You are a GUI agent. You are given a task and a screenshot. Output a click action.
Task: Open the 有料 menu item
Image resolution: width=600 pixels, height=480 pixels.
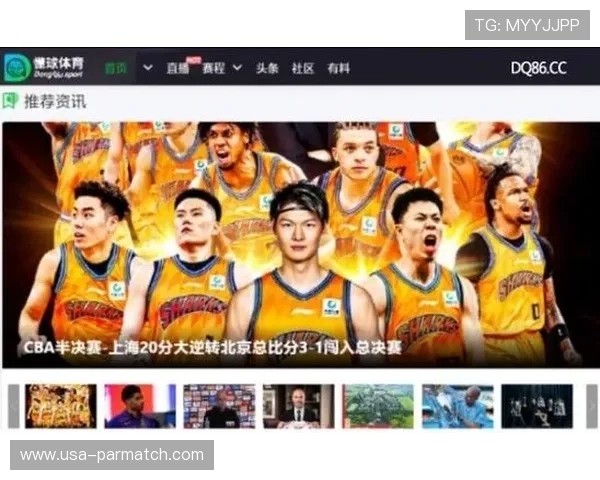point(338,68)
